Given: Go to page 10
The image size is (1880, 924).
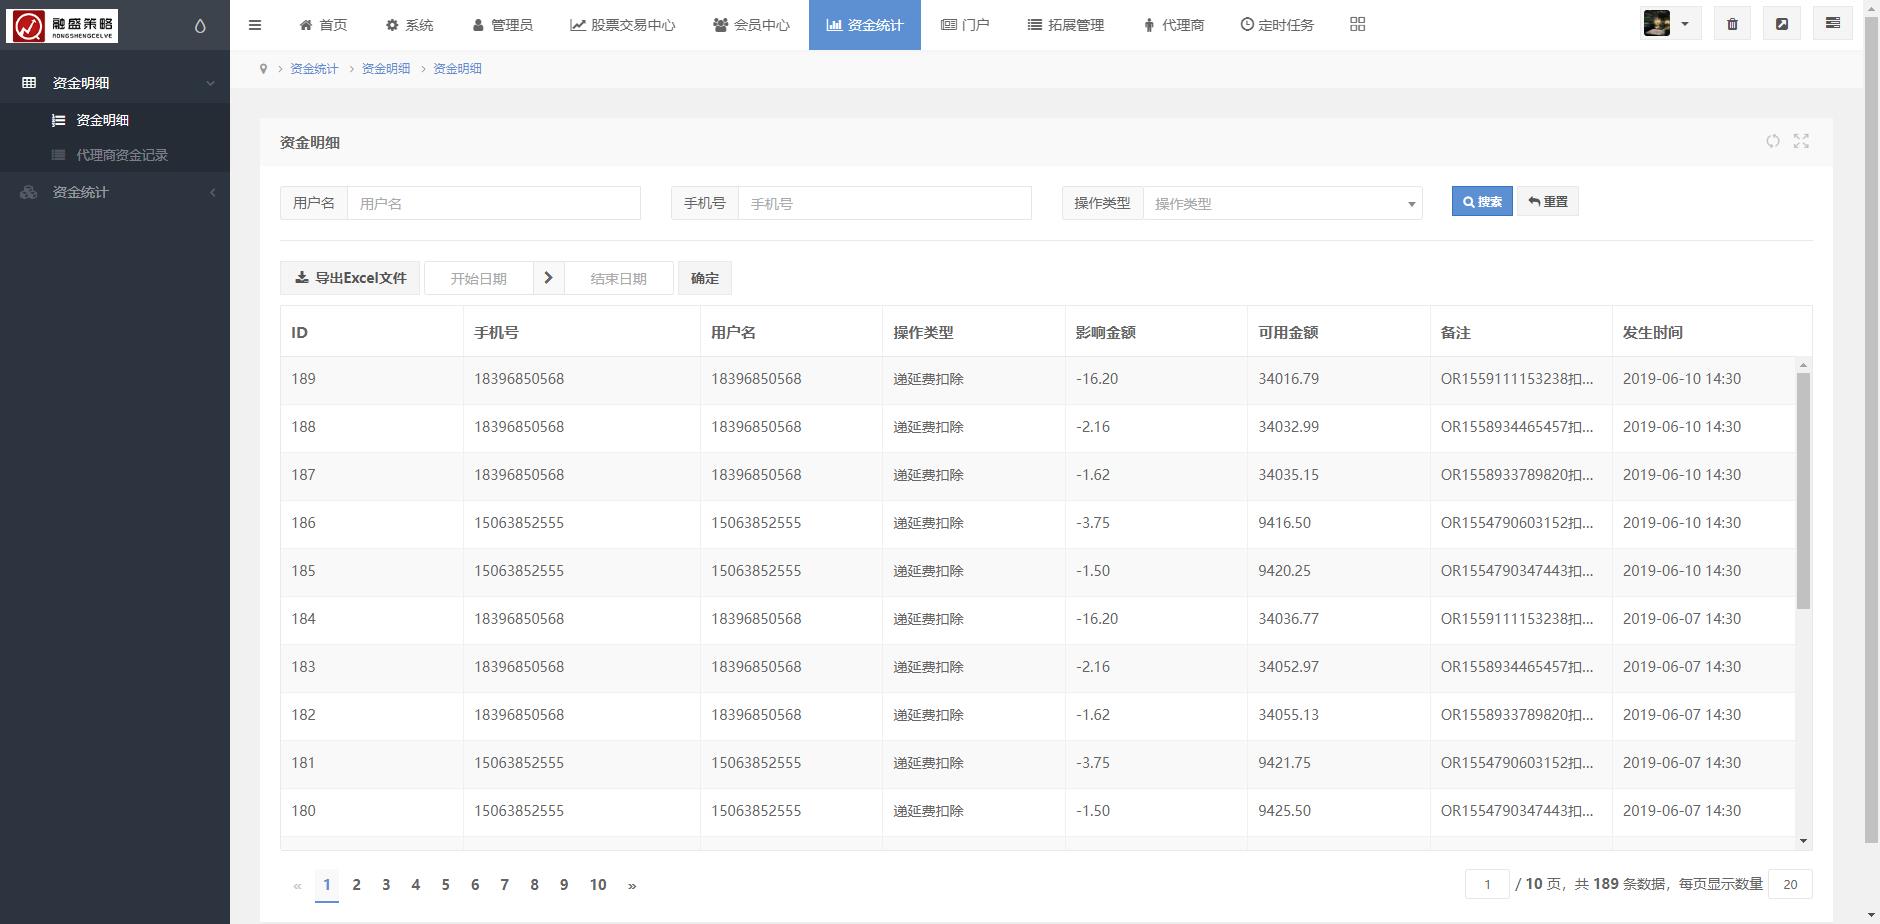Looking at the screenshot, I should (x=598, y=885).
